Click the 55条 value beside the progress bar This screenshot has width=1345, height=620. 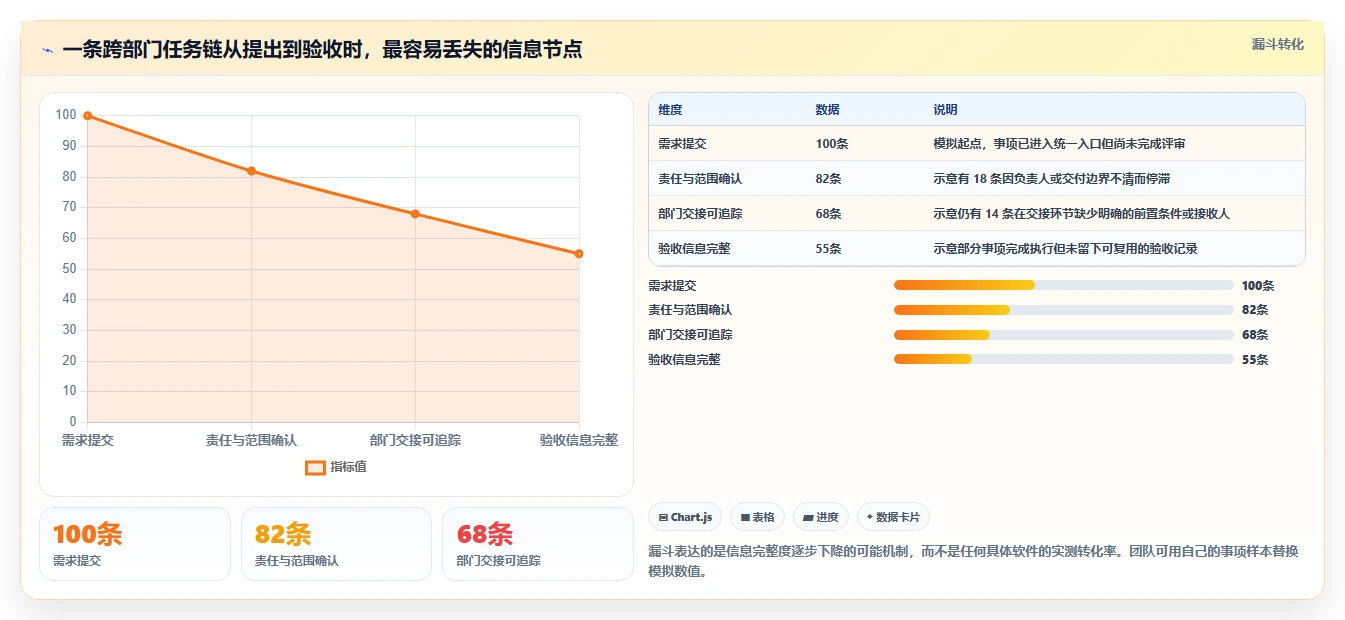click(x=1255, y=360)
